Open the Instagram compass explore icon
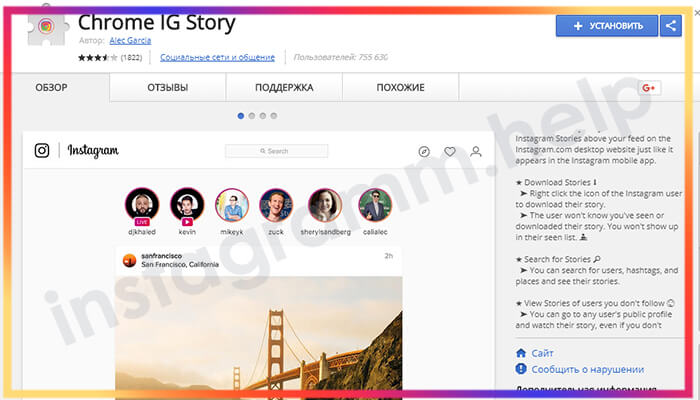The width and height of the screenshot is (700, 400). [424, 152]
